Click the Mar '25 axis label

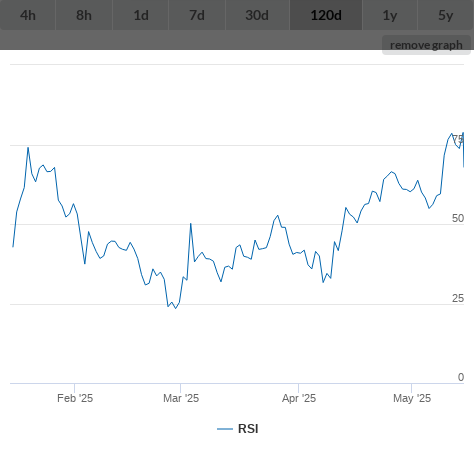pyautogui.click(x=181, y=398)
